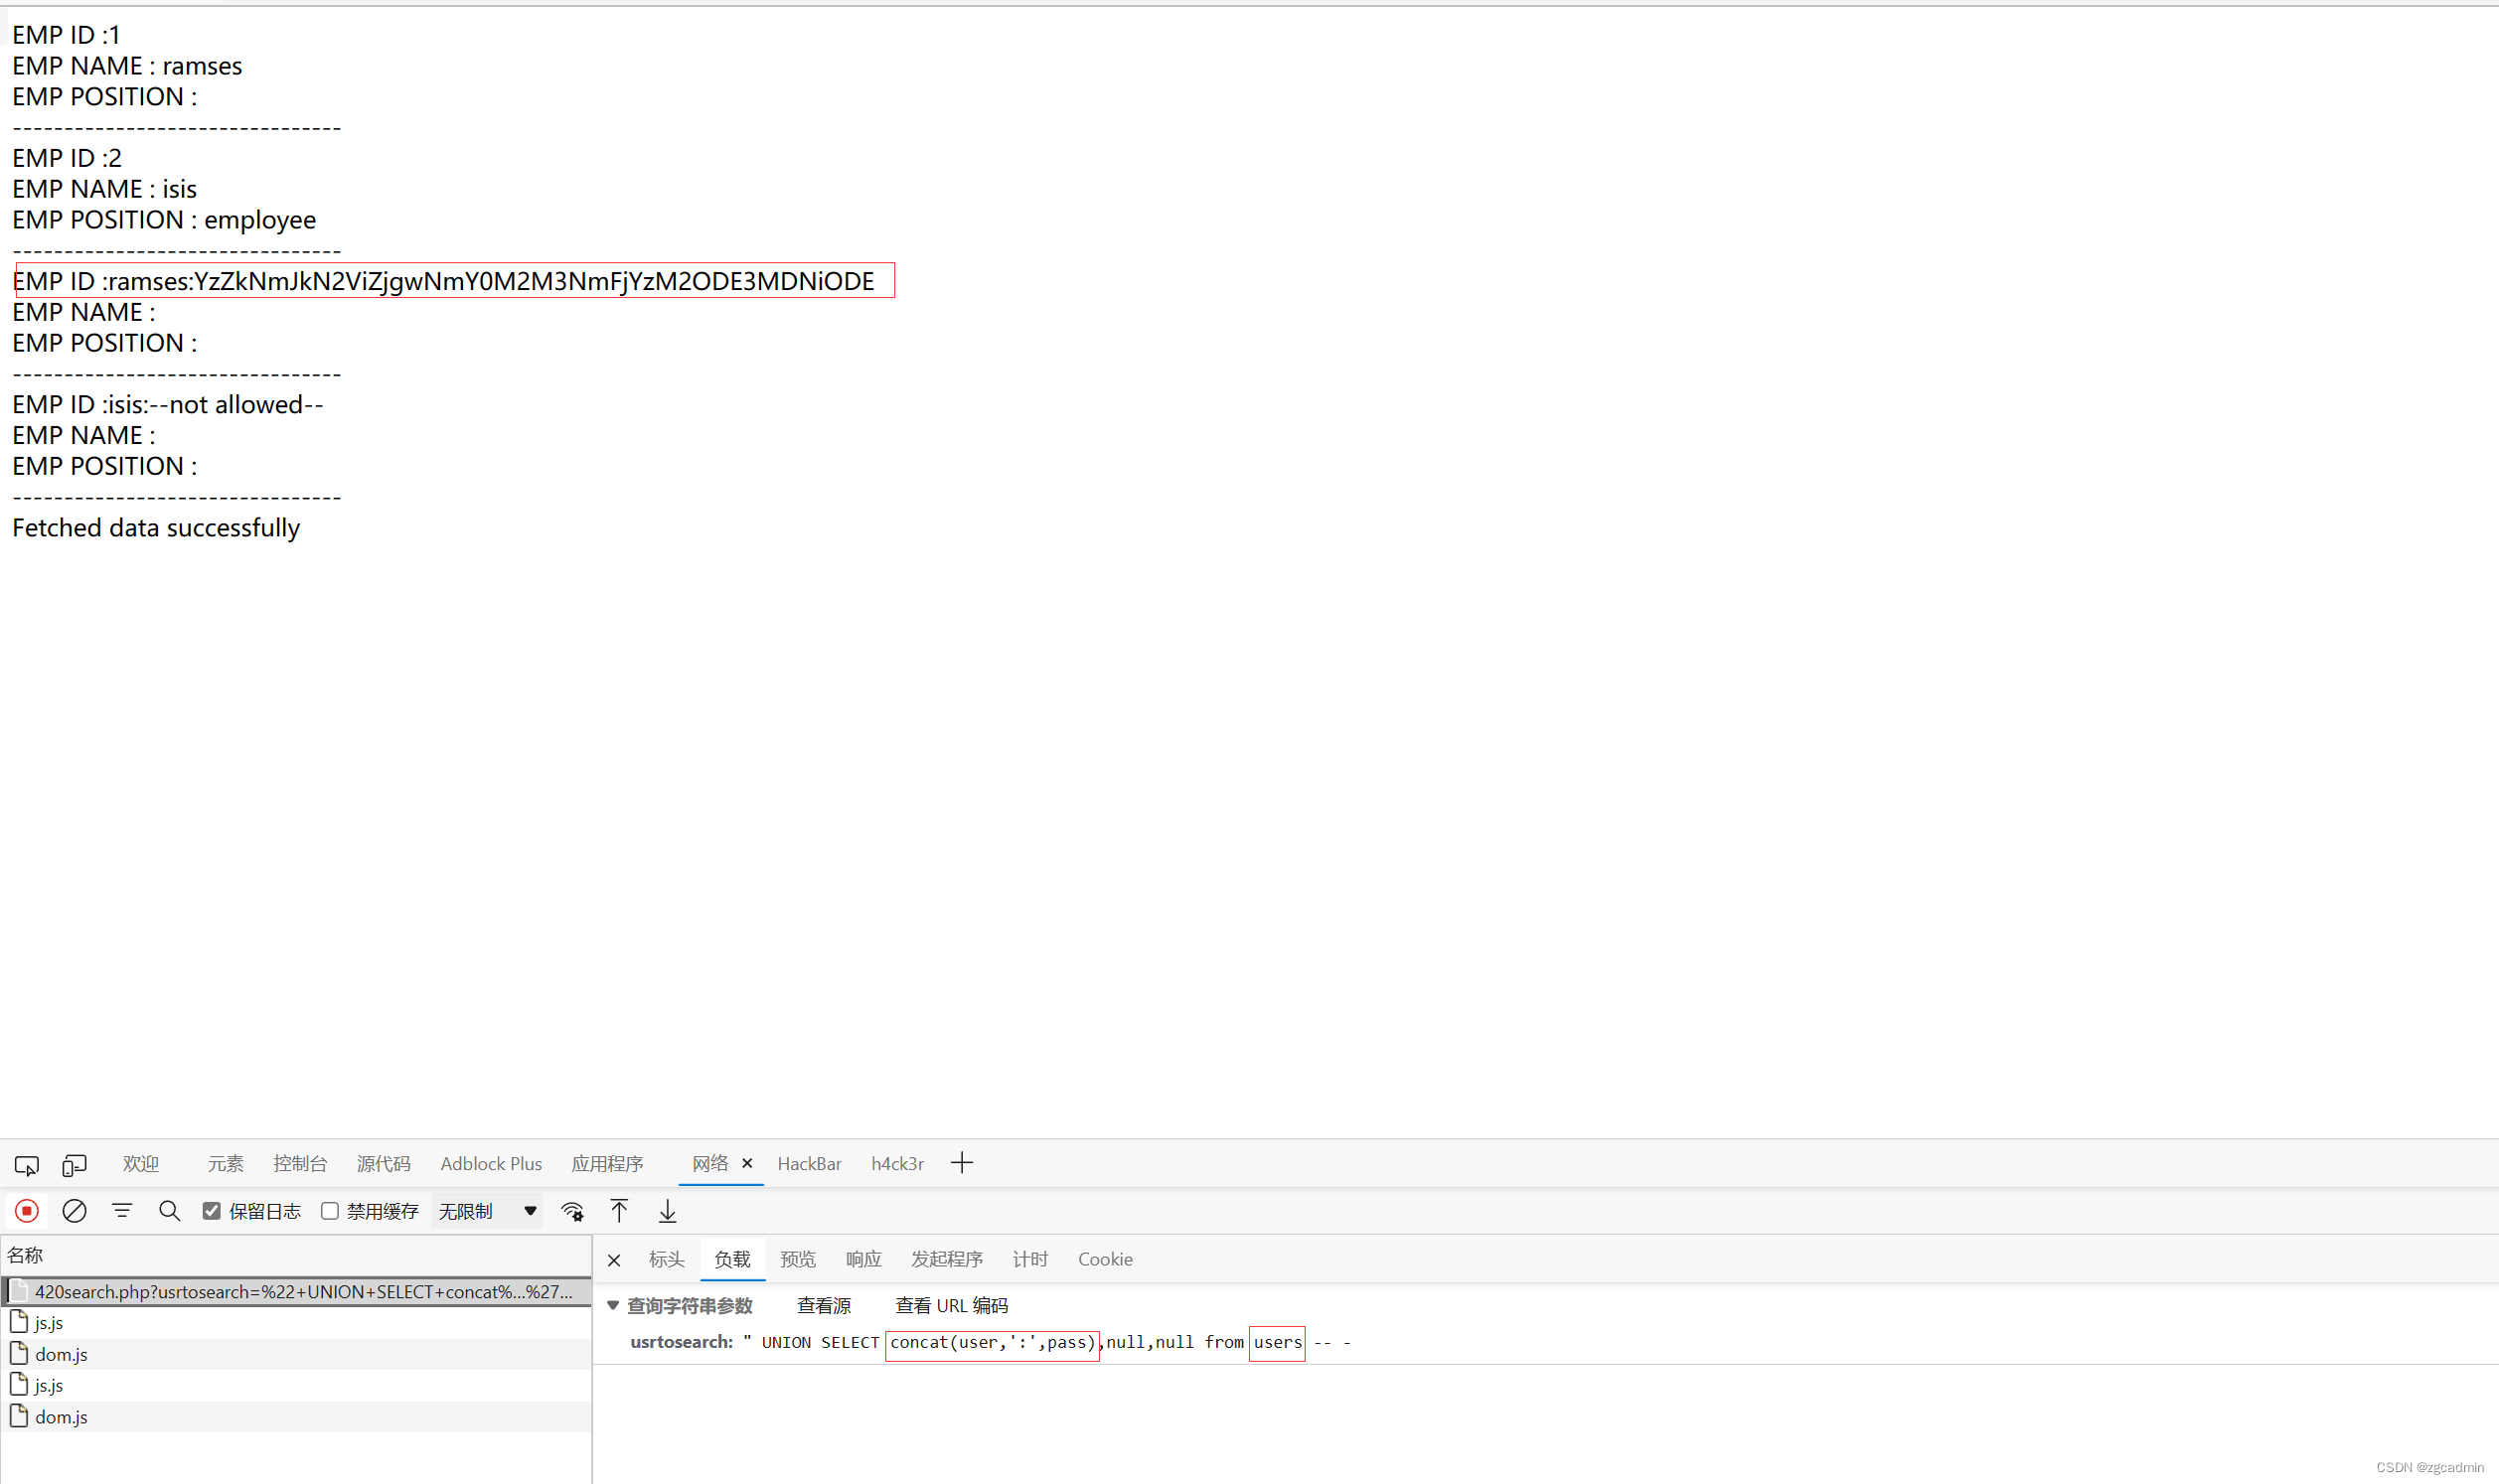This screenshot has width=2499, height=1484.
Task: Clear the network log
Action: click(x=74, y=1211)
